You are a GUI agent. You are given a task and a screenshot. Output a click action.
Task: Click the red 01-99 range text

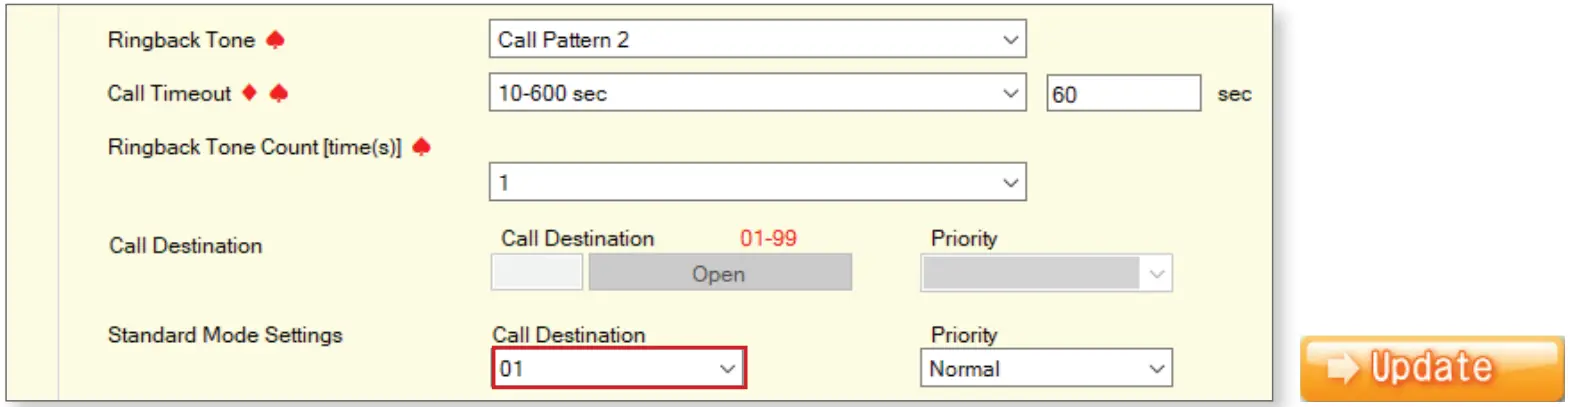(768, 239)
